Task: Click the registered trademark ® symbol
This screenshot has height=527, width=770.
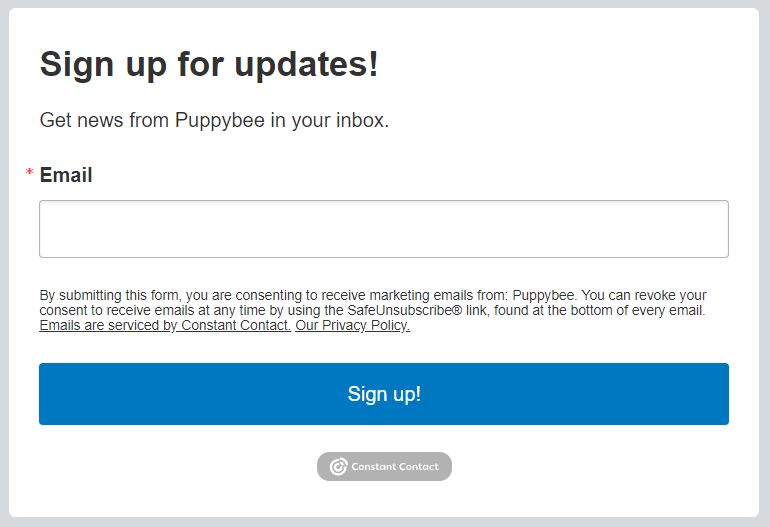Action: [x=457, y=310]
